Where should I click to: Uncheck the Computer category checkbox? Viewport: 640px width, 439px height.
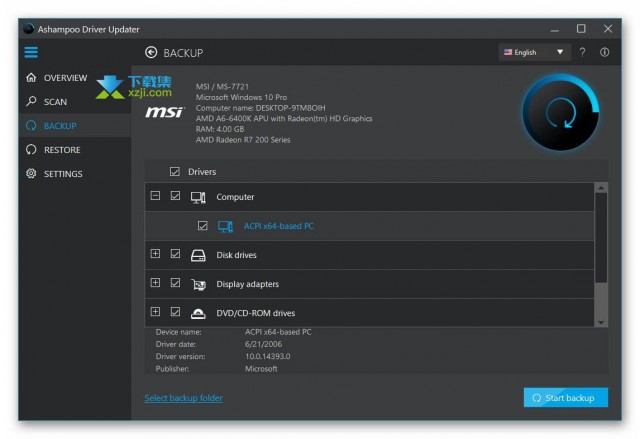click(x=175, y=196)
